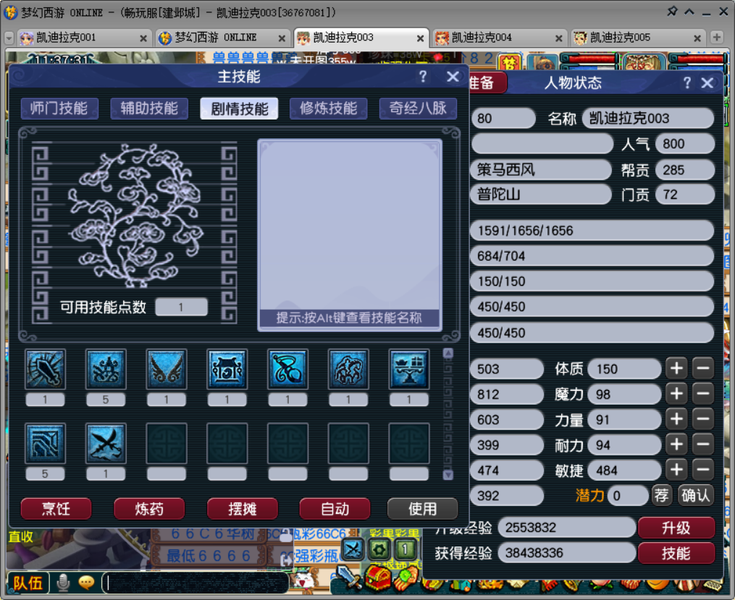Click the green number 1 shortcut icon

[x=405, y=549]
